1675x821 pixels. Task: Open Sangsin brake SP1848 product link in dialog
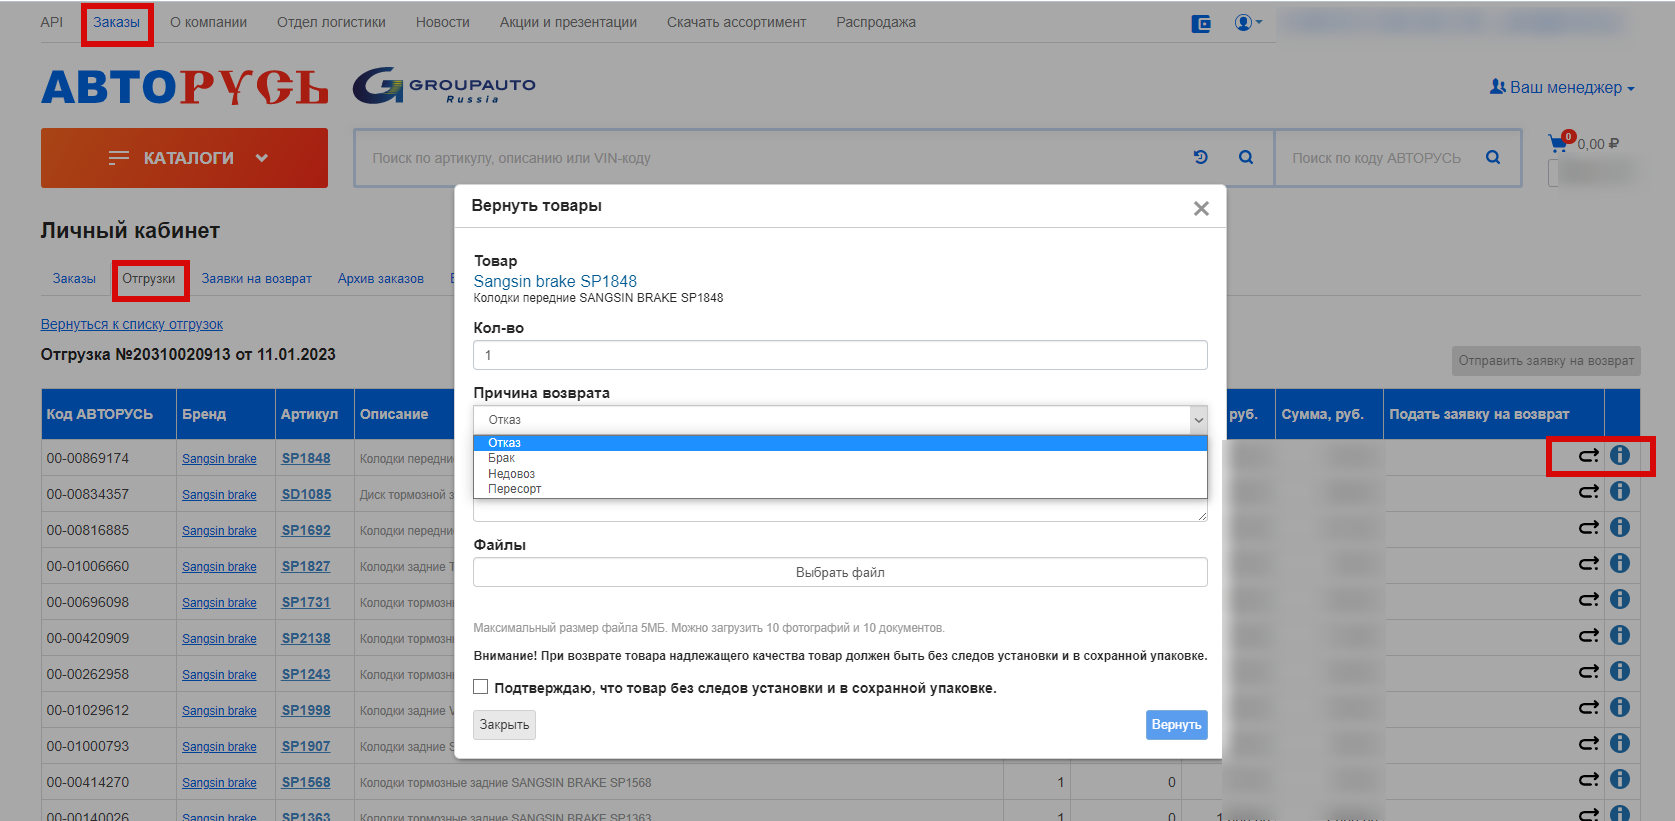point(555,281)
